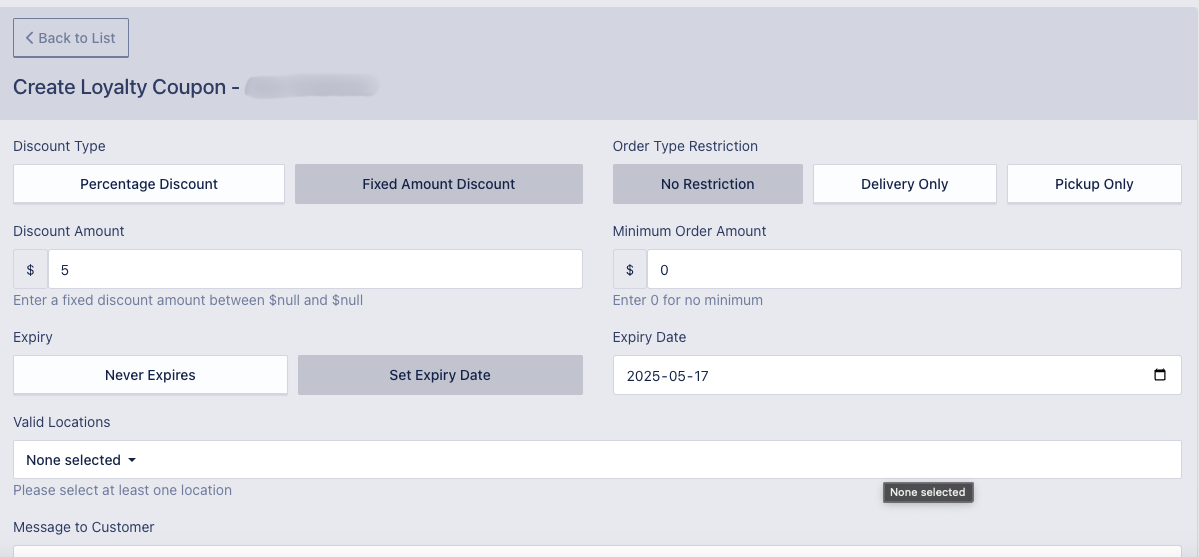This screenshot has height=557, width=1199.
Task: Click the dark None selected tooltip
Action: (927, 492)
